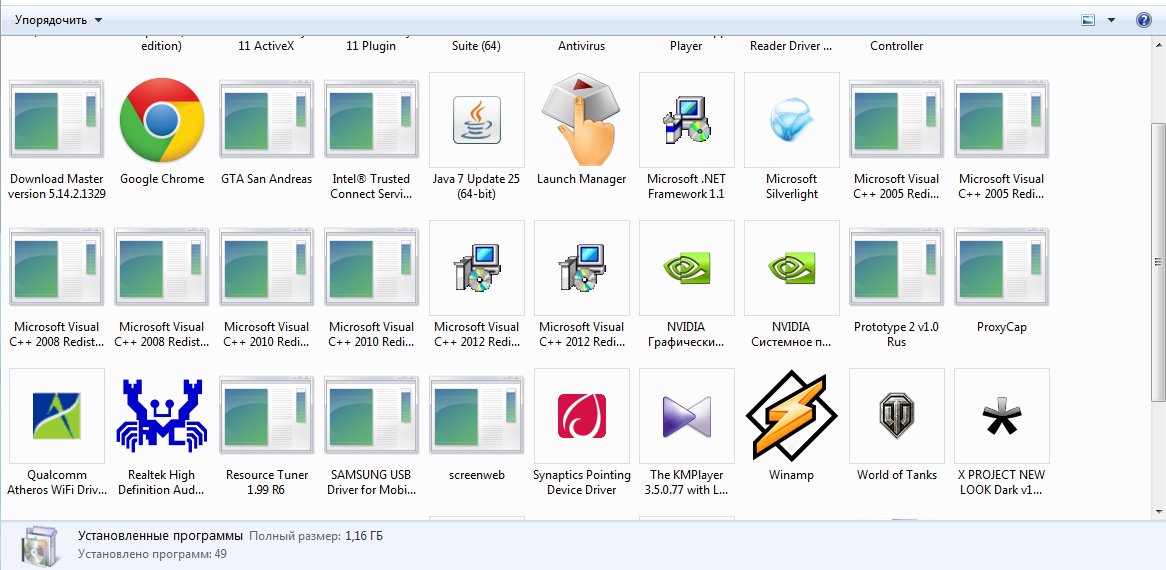The height and width of the screenshot is (570, 1166).
Task: Click the scrollbar up arrow
Action: point(1158,45)
